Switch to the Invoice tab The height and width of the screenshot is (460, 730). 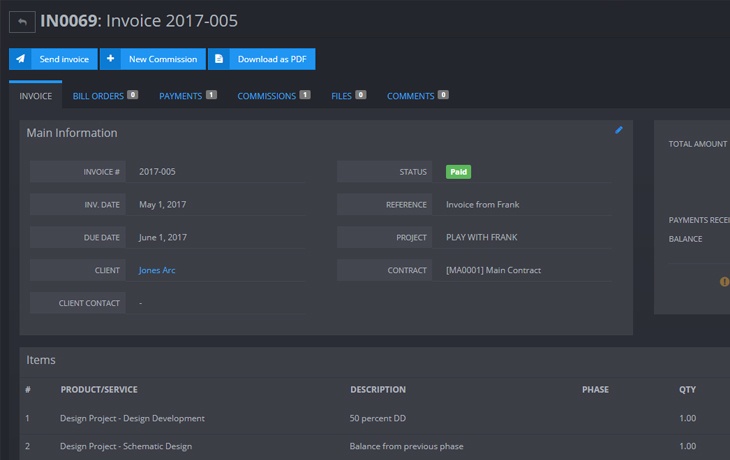(35, 96)
